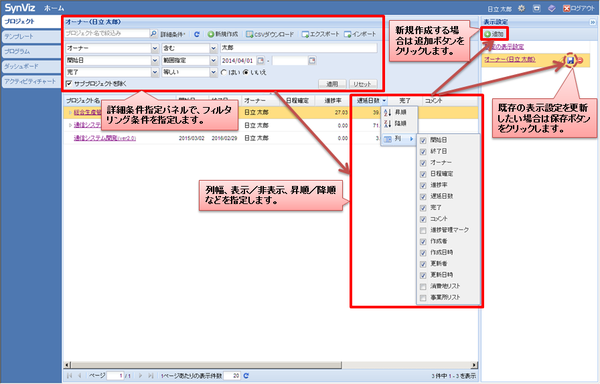600x384 pixels.
Task: Toggle the 作成者 column checkbox
Action: tap(423, 241)
